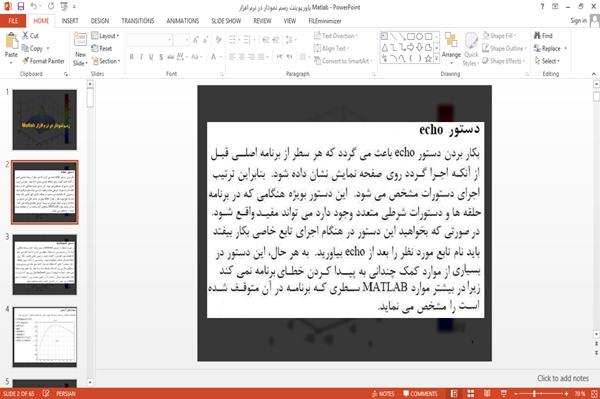600x399 pixels.
Task: Select slide 4 chart thumbnail
Action: 45,337
